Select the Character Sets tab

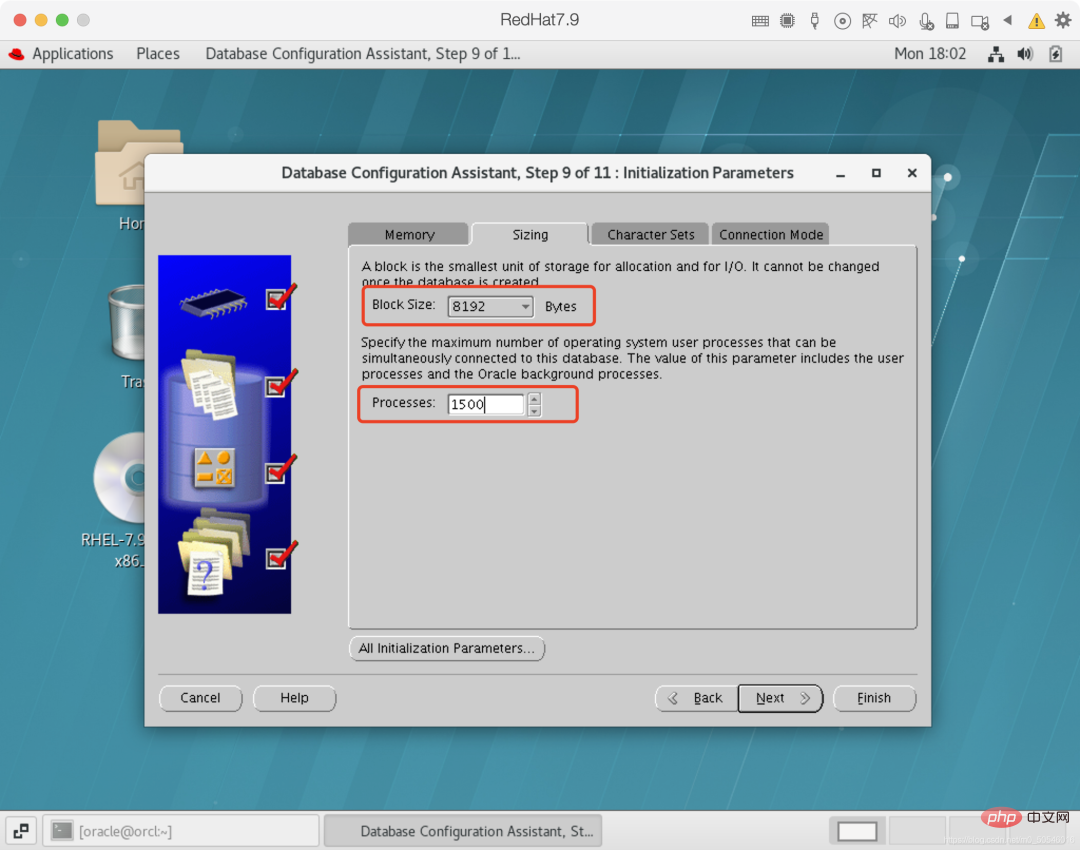[650, 234]
